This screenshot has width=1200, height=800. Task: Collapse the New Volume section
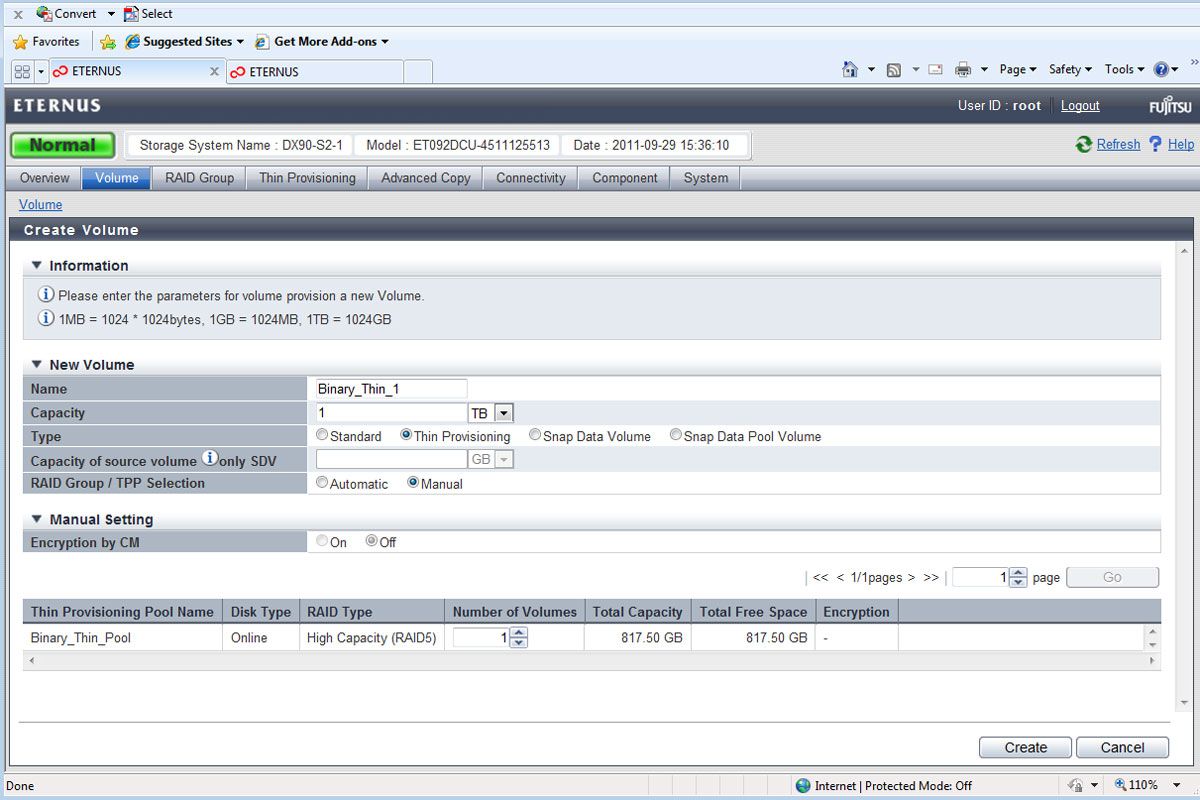[37, 365]
